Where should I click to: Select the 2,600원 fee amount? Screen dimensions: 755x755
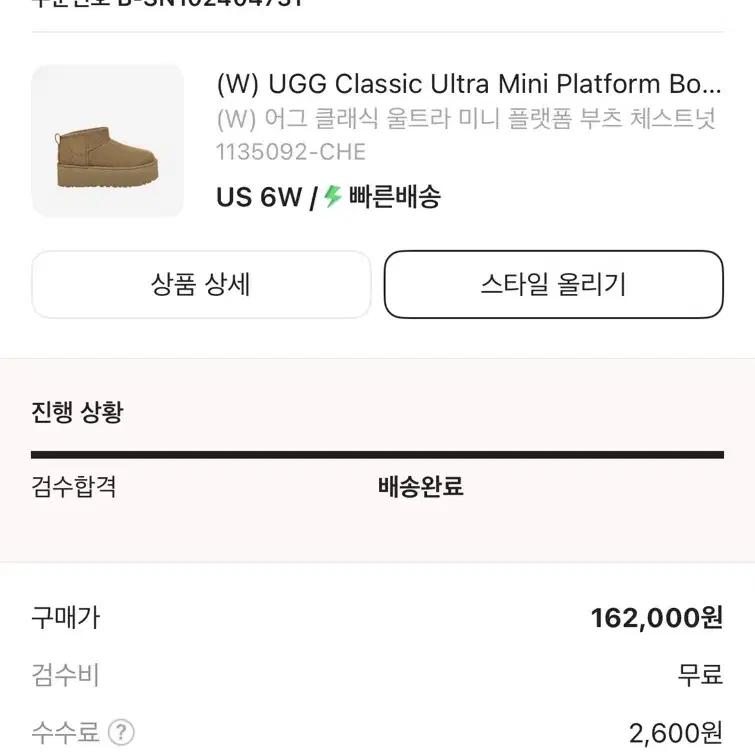pos(676,733)
